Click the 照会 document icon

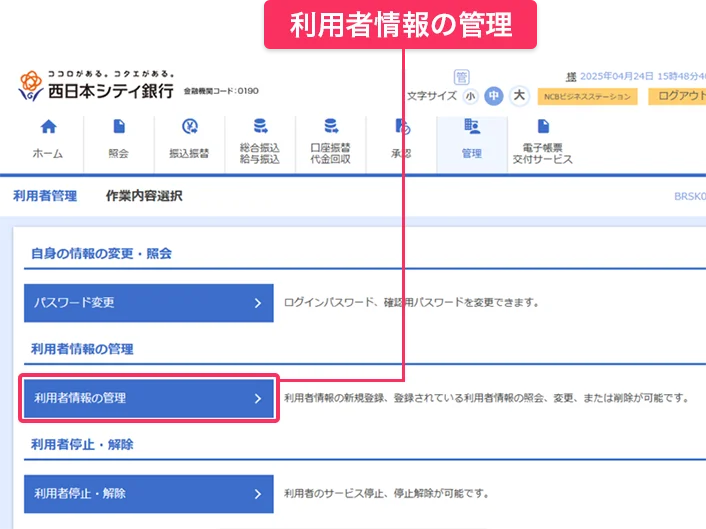[x=119, y=127]
